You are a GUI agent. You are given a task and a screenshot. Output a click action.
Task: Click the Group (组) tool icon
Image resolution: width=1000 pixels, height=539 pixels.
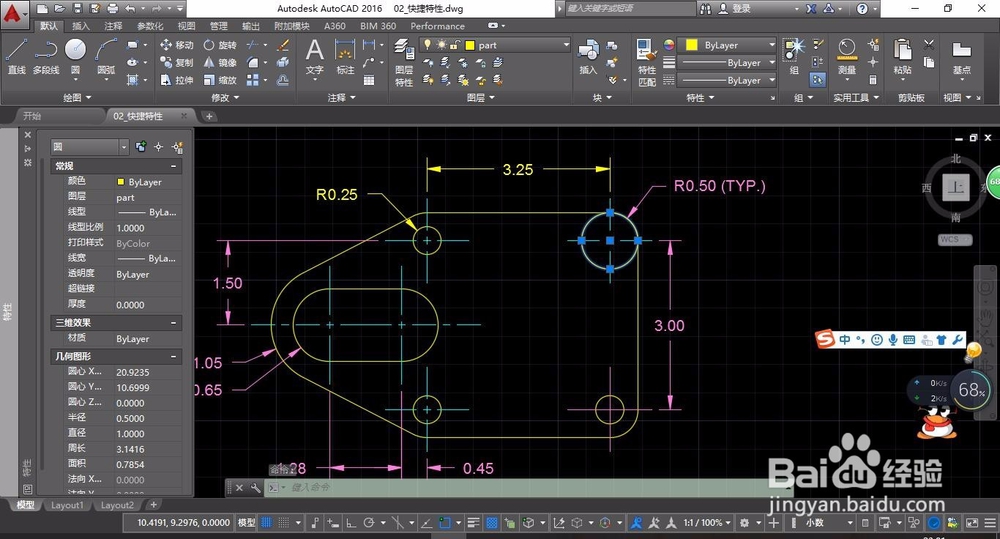coord(794,56)
